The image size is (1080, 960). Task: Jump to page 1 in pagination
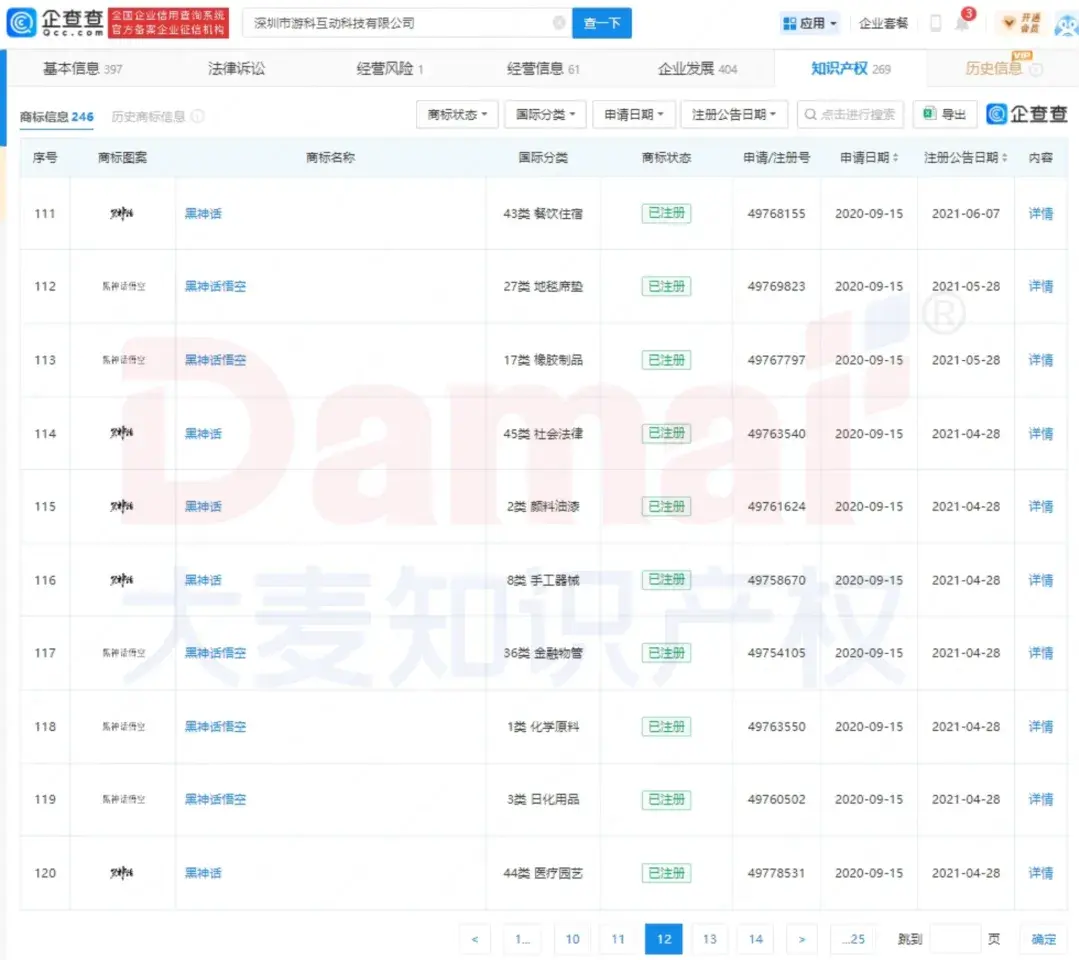(522, 939)
